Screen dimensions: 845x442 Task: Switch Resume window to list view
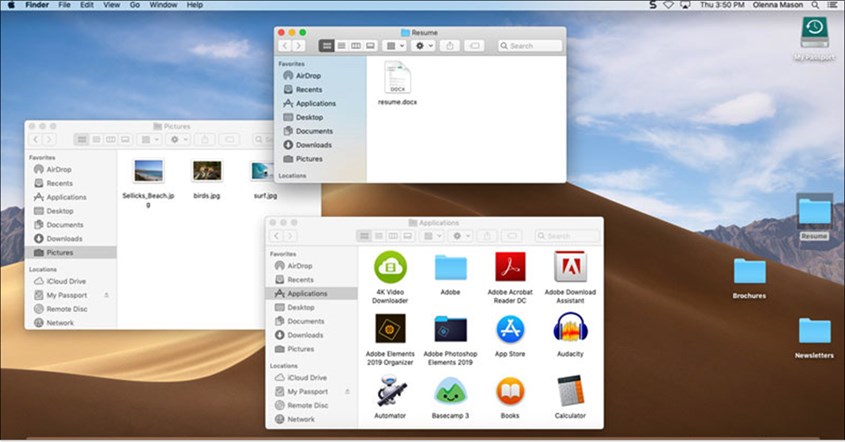(x=341, y=46)
